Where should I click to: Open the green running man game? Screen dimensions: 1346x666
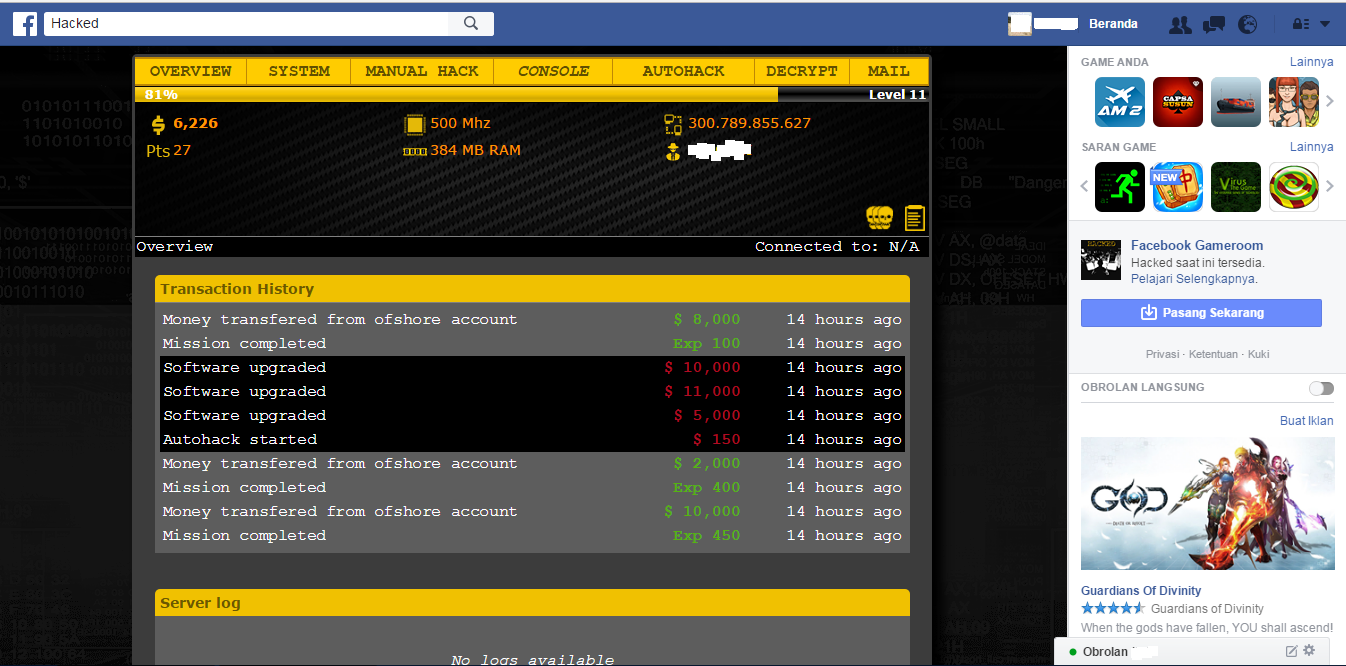pyautogui.click(x=1119, y=187)
